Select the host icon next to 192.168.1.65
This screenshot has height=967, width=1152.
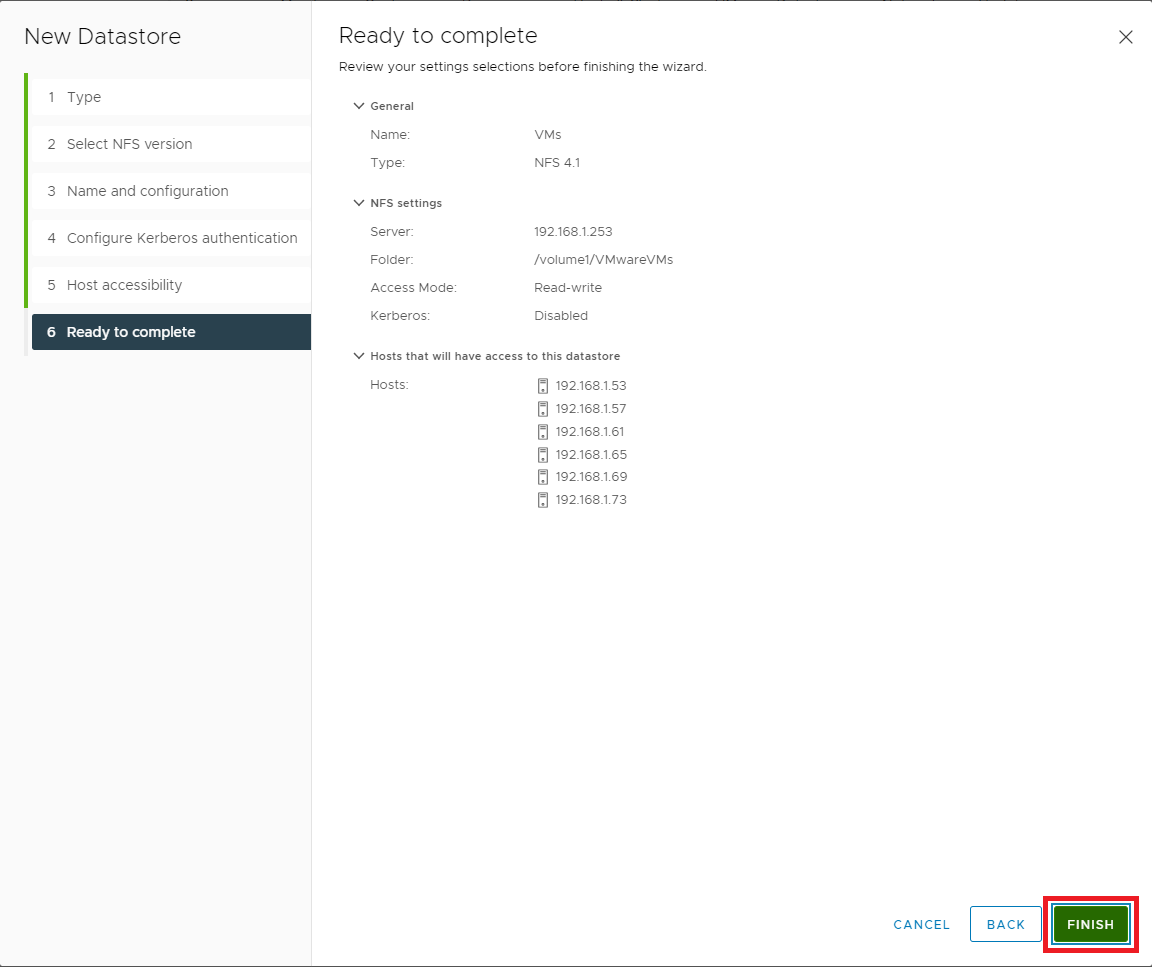(x=543, y=455)
